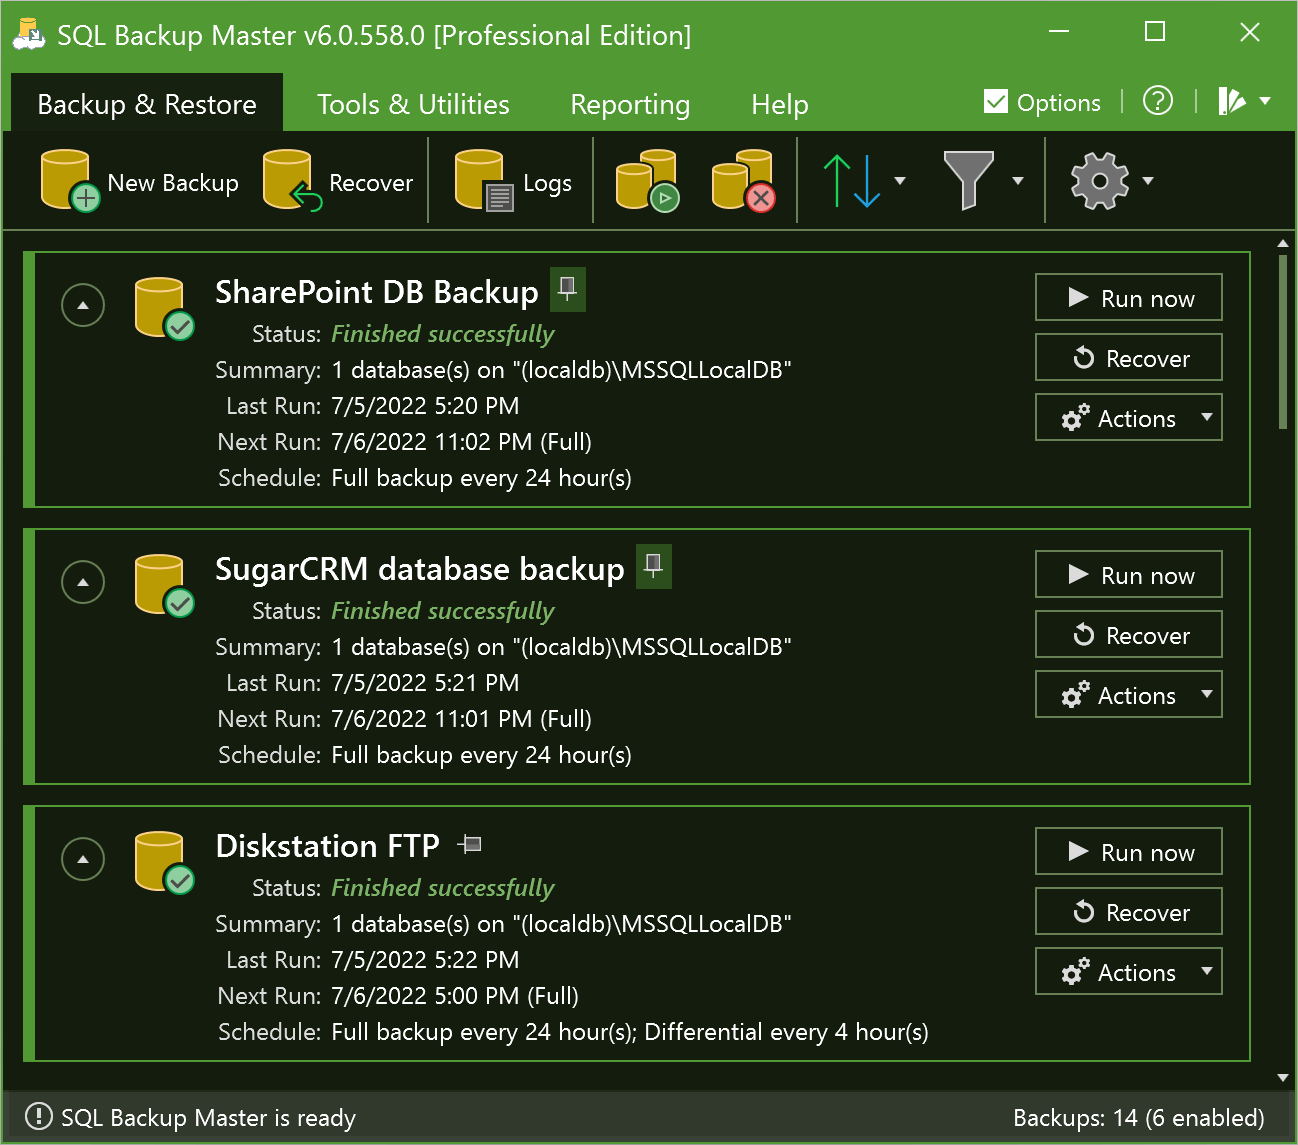This screenshot has height=1145, width=1298.
Task: Open the help question mark icon
Action: [1158, 101]
